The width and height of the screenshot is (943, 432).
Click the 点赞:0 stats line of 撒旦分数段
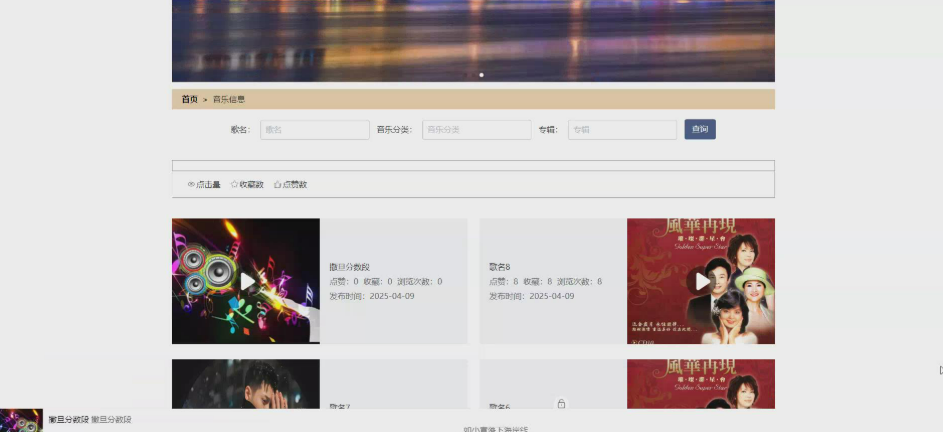tap(386, 282)
